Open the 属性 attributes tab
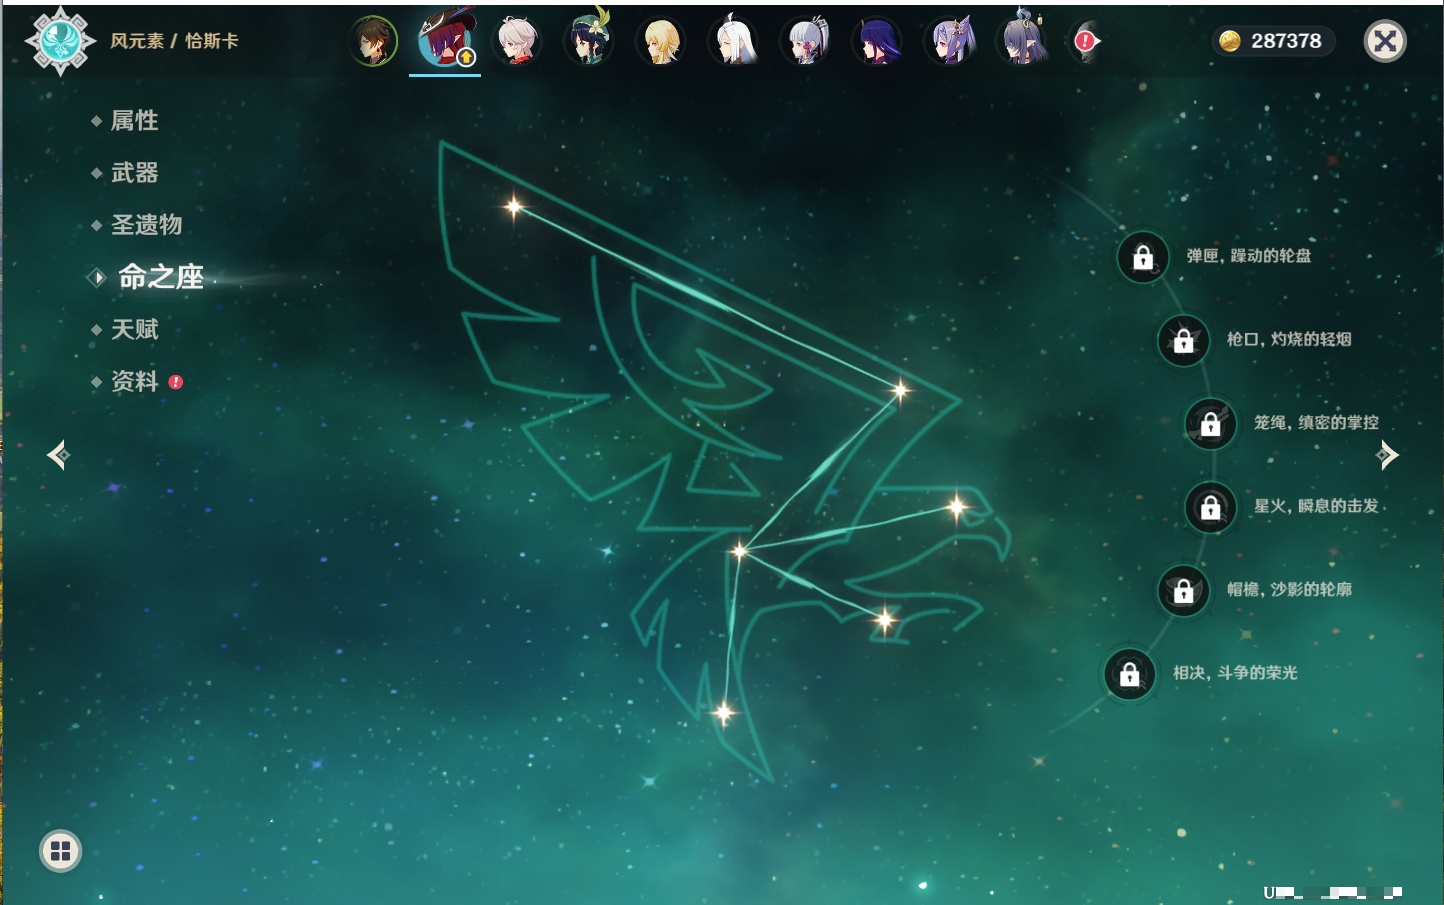 (x=134, y=121)
